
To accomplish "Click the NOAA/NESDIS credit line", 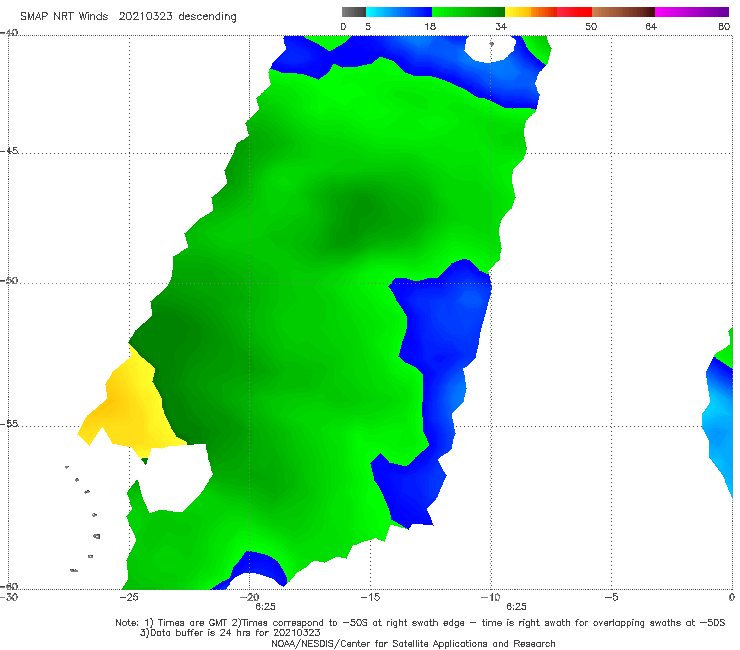I will click(x=413, y=644).
